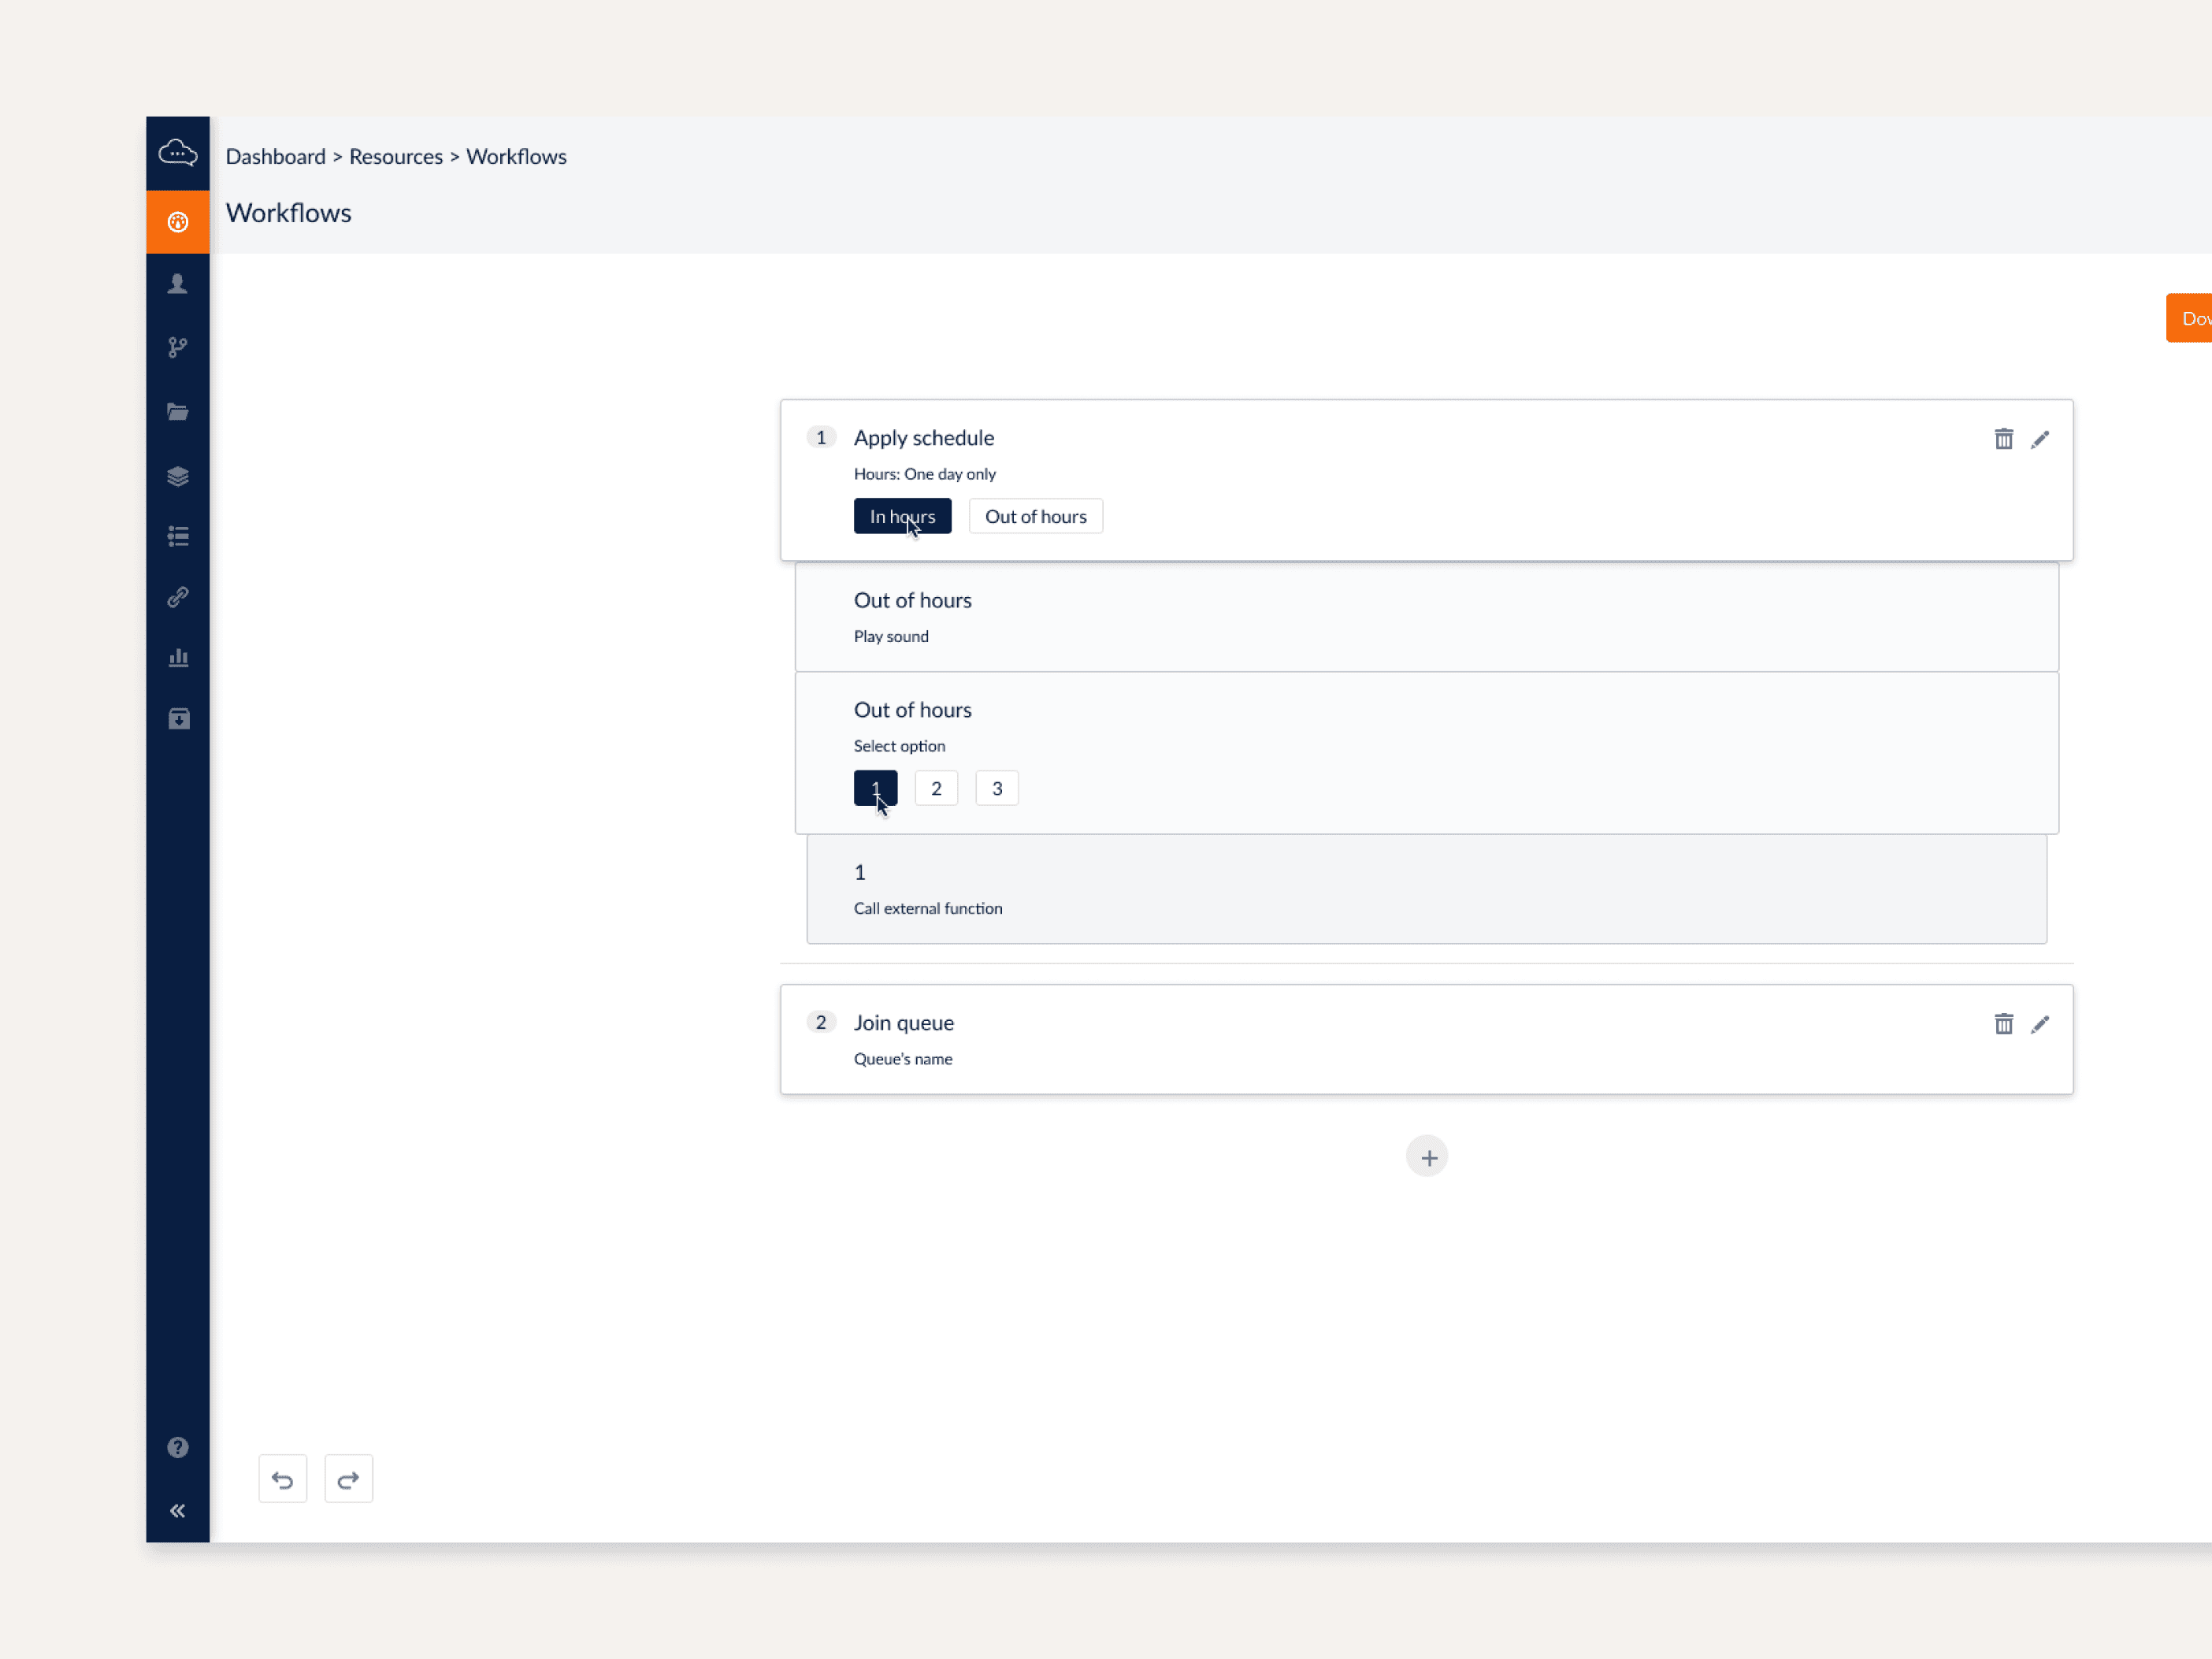Viewport: 2212px width, 1659px height.
Task: Switch to Out of hours branch
Action: point(1035,516)
